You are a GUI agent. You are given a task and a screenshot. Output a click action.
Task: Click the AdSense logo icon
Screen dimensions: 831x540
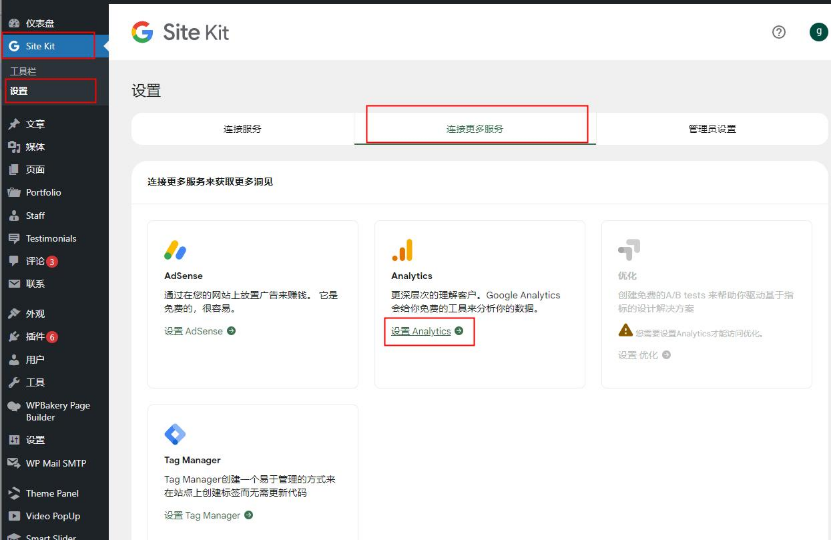(x=175, y=250)
